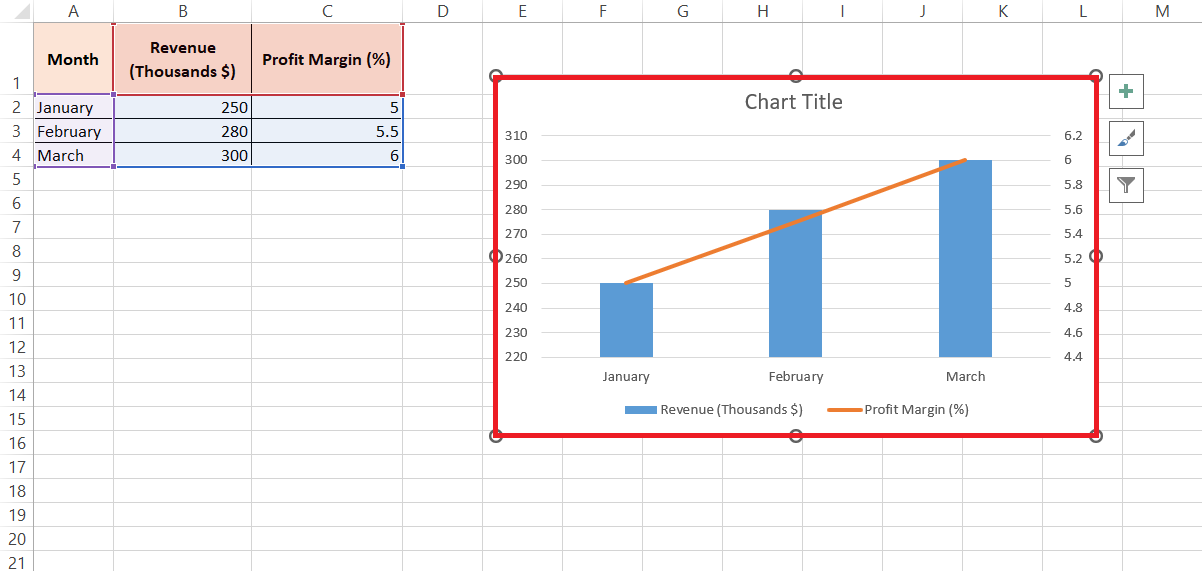Select Profit Margin (%) legend entry
Image resolution: width=1202 pixels, height=571 pixels.
pos(899,409)
